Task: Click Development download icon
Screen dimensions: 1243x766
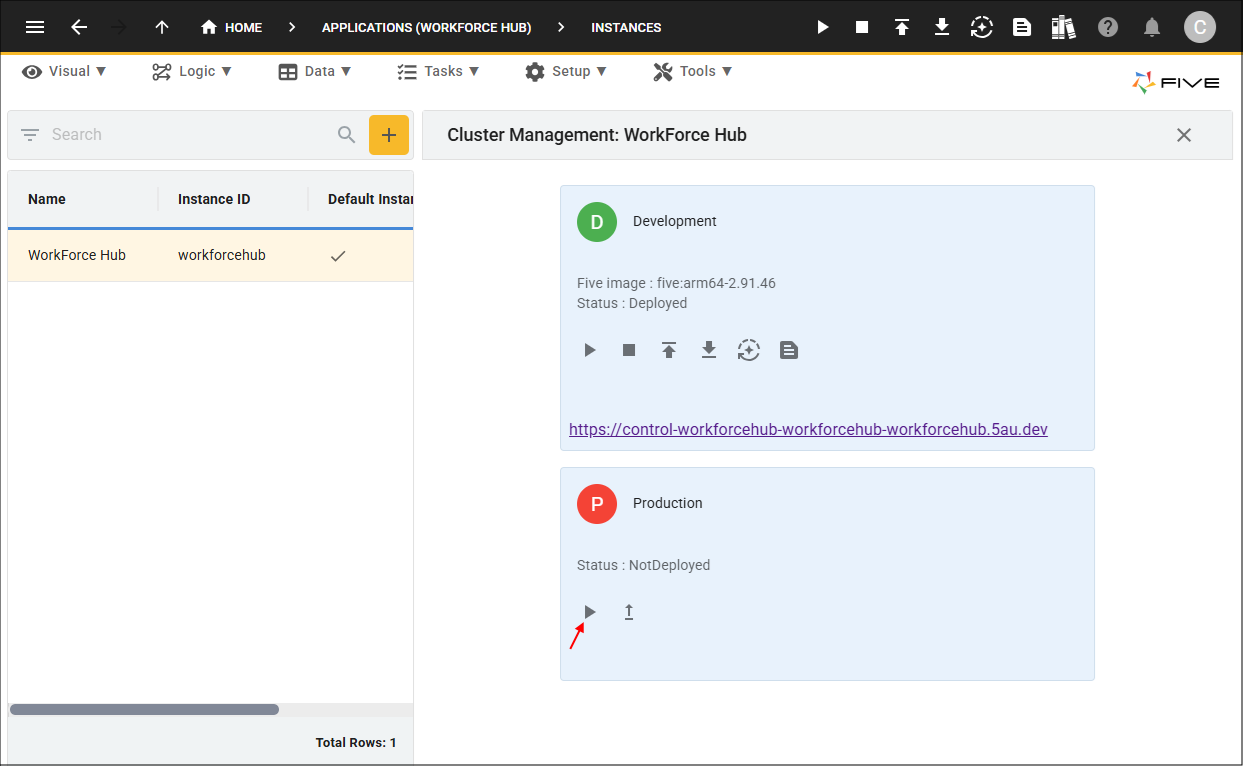Action: pos(709,350)
